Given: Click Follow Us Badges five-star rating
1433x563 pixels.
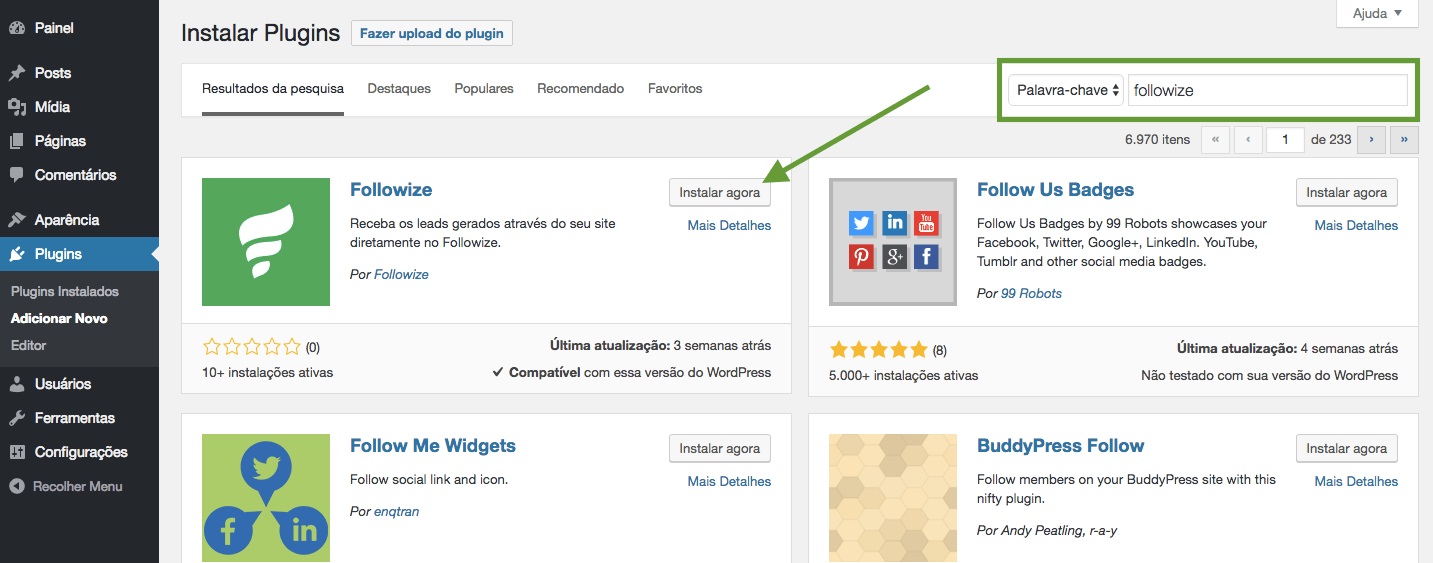Looking at the screenshot, I should [879, 350].
